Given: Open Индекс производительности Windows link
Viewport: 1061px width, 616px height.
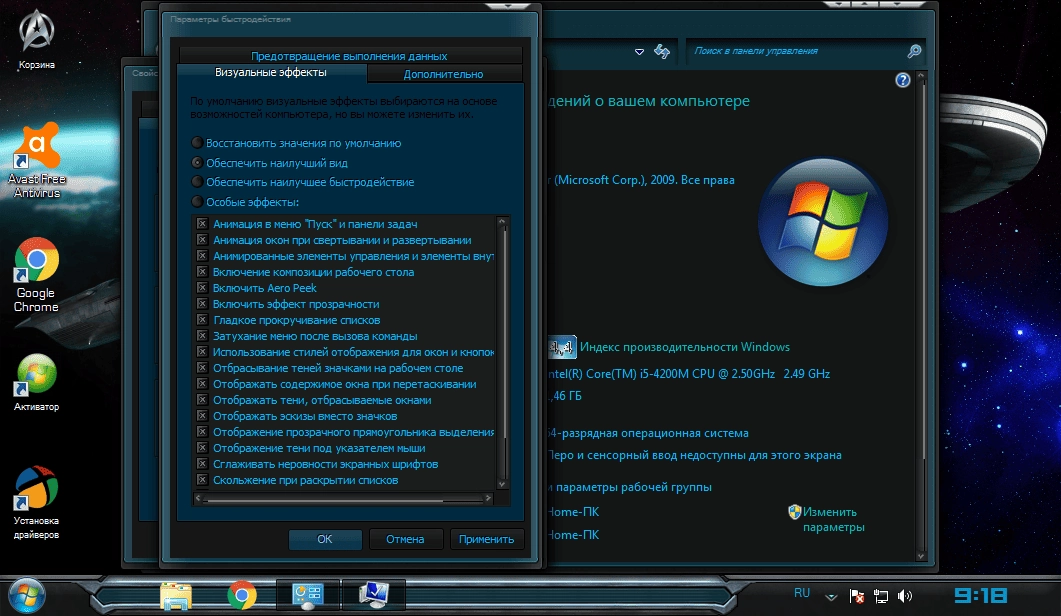Looking at the screenshot, I should coord(685,347).
